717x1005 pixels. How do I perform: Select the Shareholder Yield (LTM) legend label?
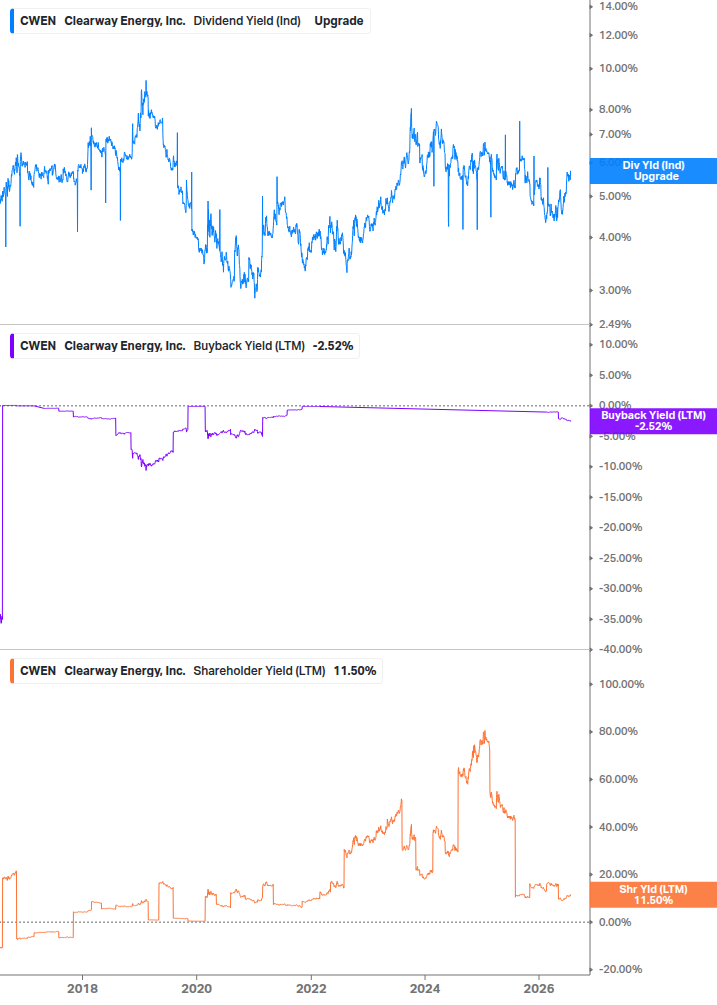tap(260, 671)
